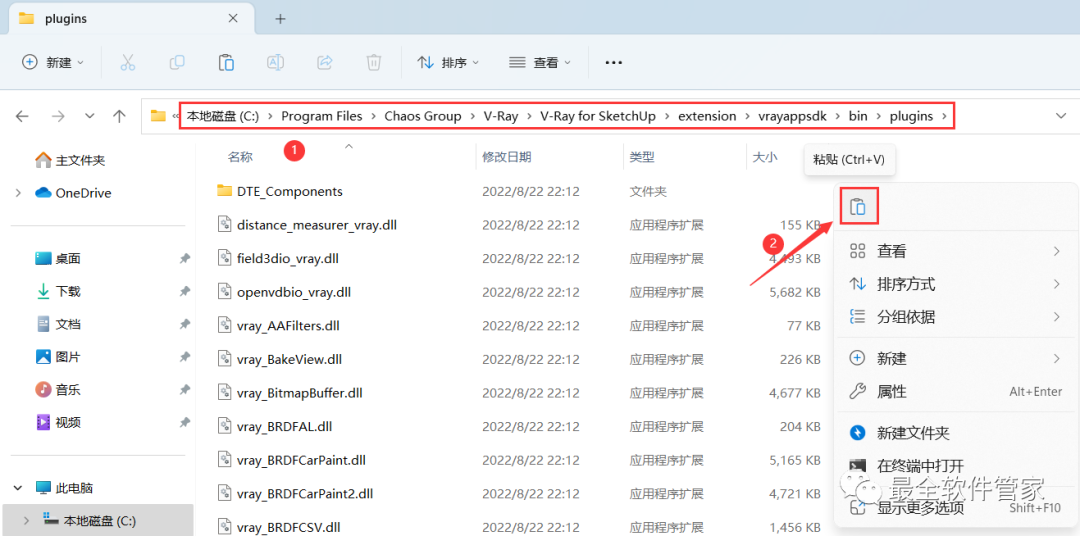Open 视频 Videos in sidebar
1080x536 pixels.
pyautogui.click(x=58, y=422)
